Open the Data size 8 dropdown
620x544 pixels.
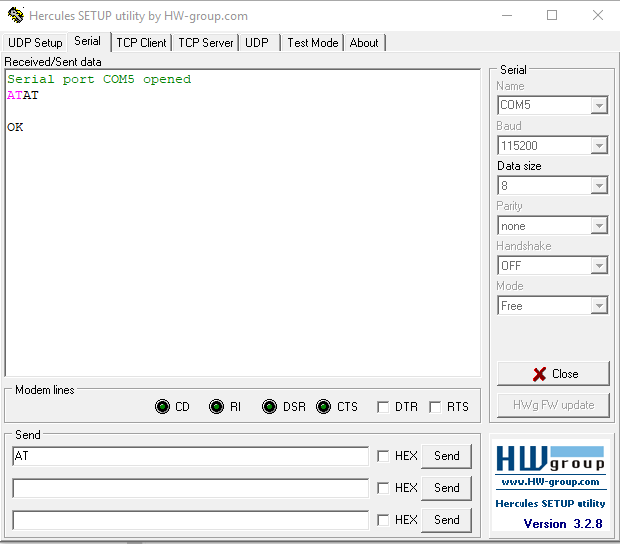599,185
